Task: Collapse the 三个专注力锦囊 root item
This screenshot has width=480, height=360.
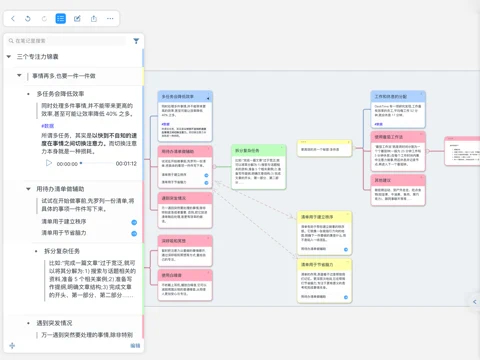Action: coord(9,57)
